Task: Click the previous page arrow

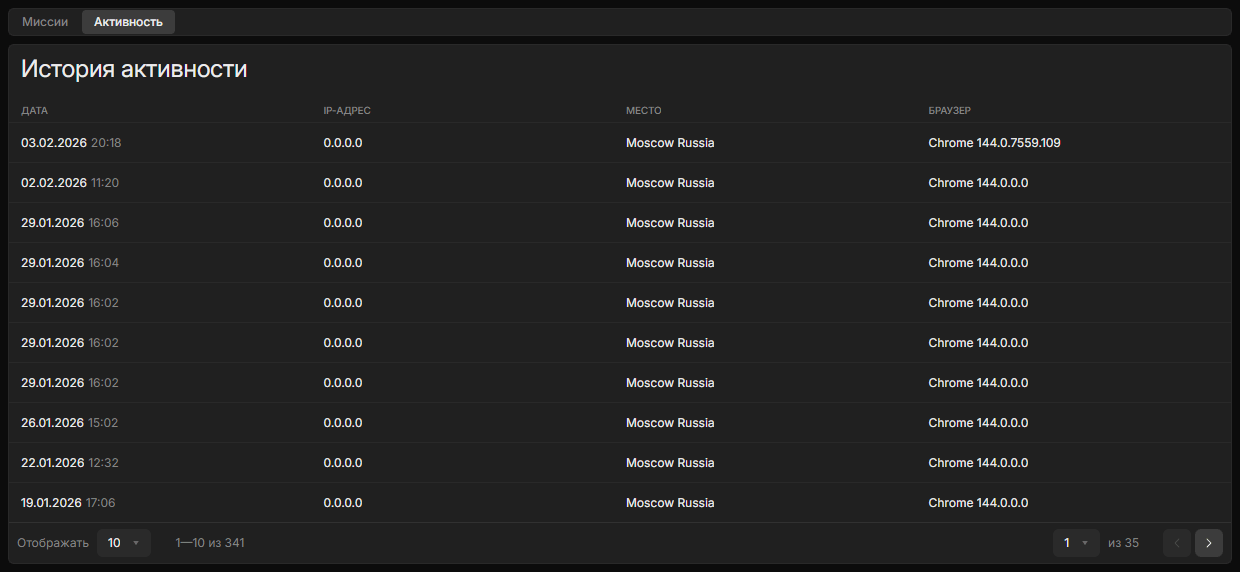Action: 1177,543
